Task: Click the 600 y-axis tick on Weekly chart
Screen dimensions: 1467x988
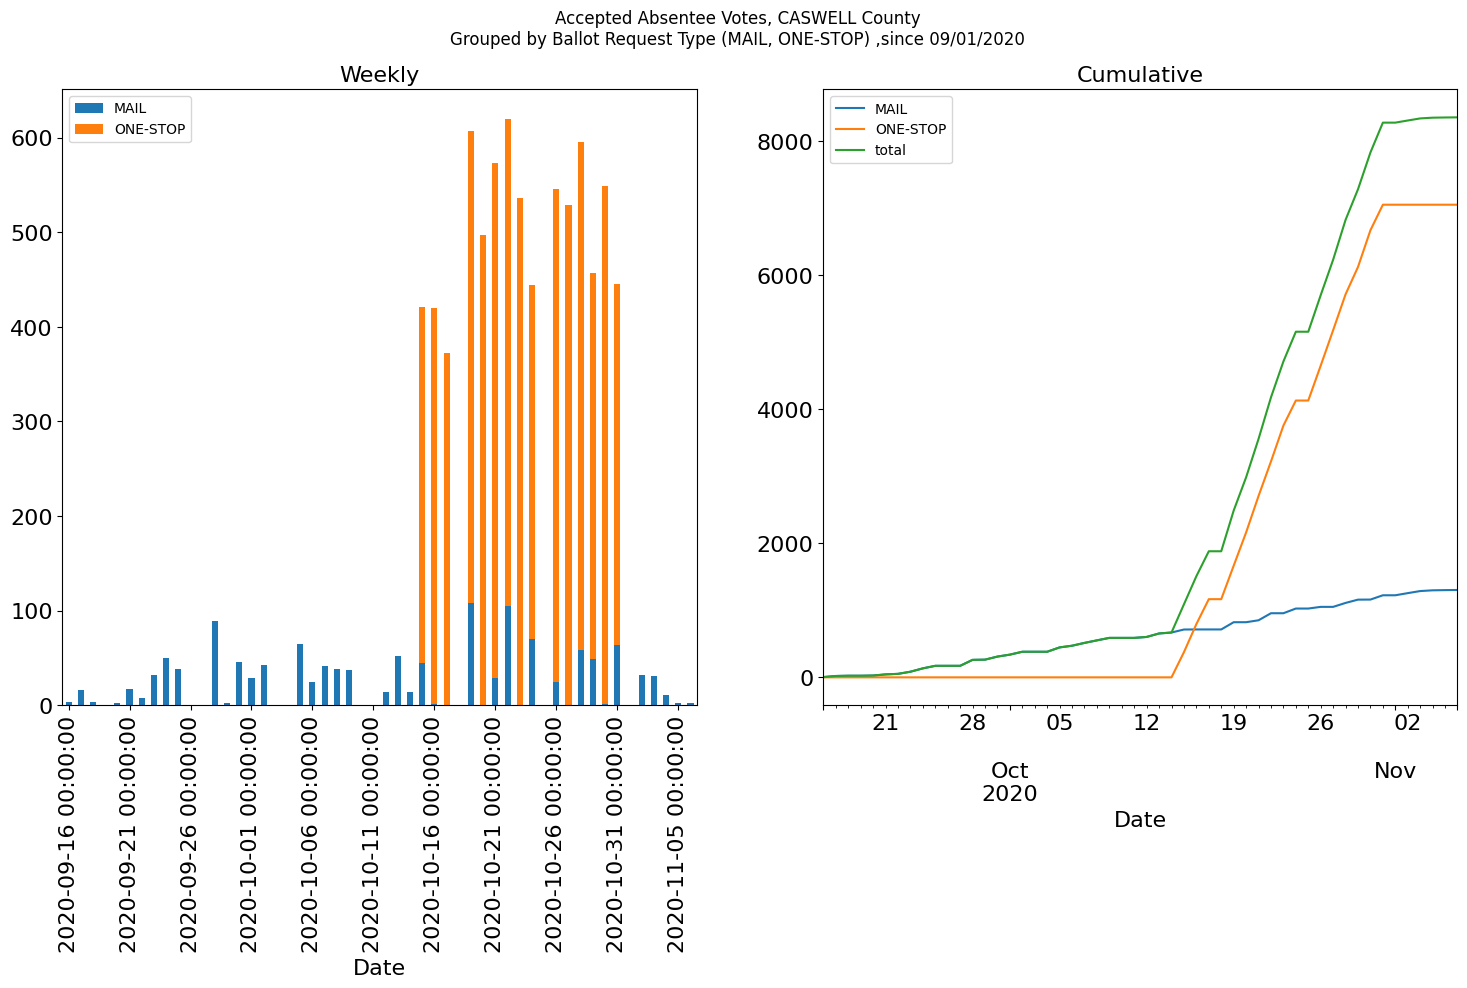Action: coord(31,138)
